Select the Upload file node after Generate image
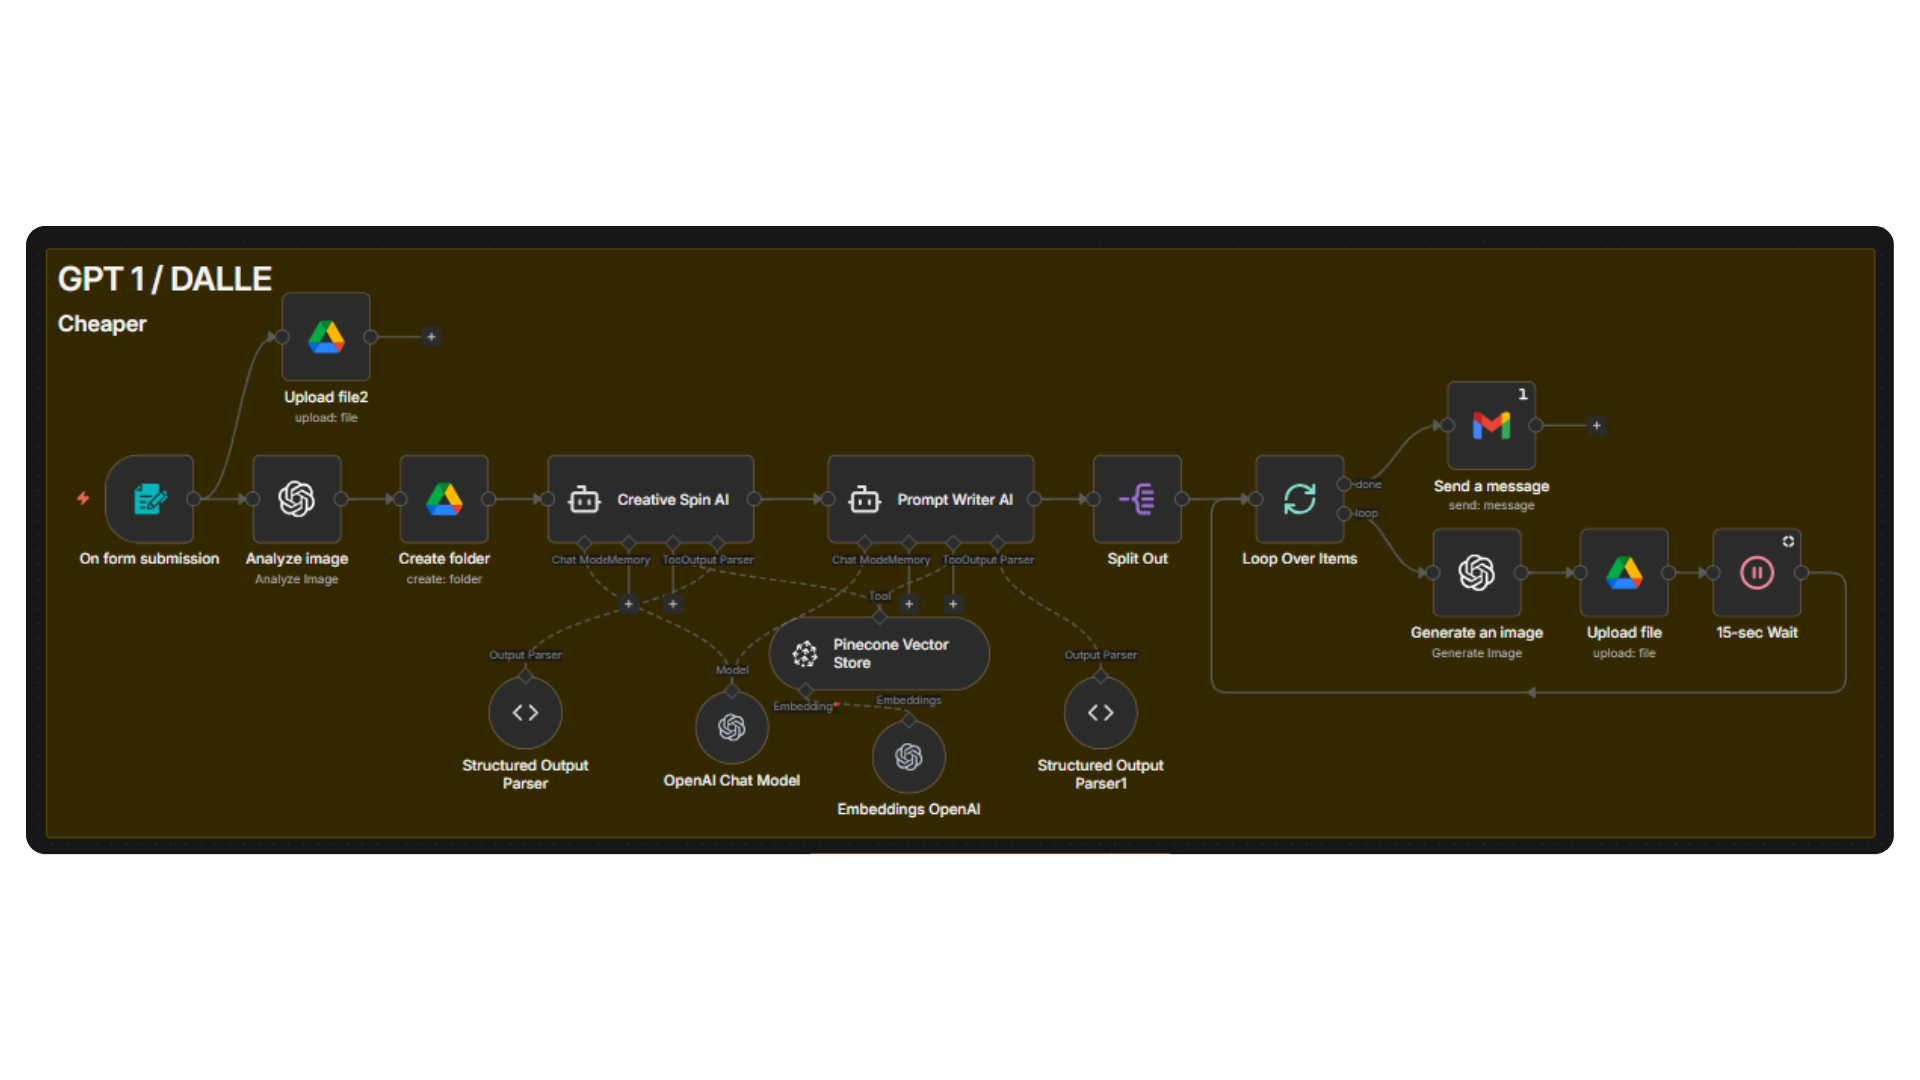This screenshot has height=1080, width=1920. click(x=1624, y=573)
